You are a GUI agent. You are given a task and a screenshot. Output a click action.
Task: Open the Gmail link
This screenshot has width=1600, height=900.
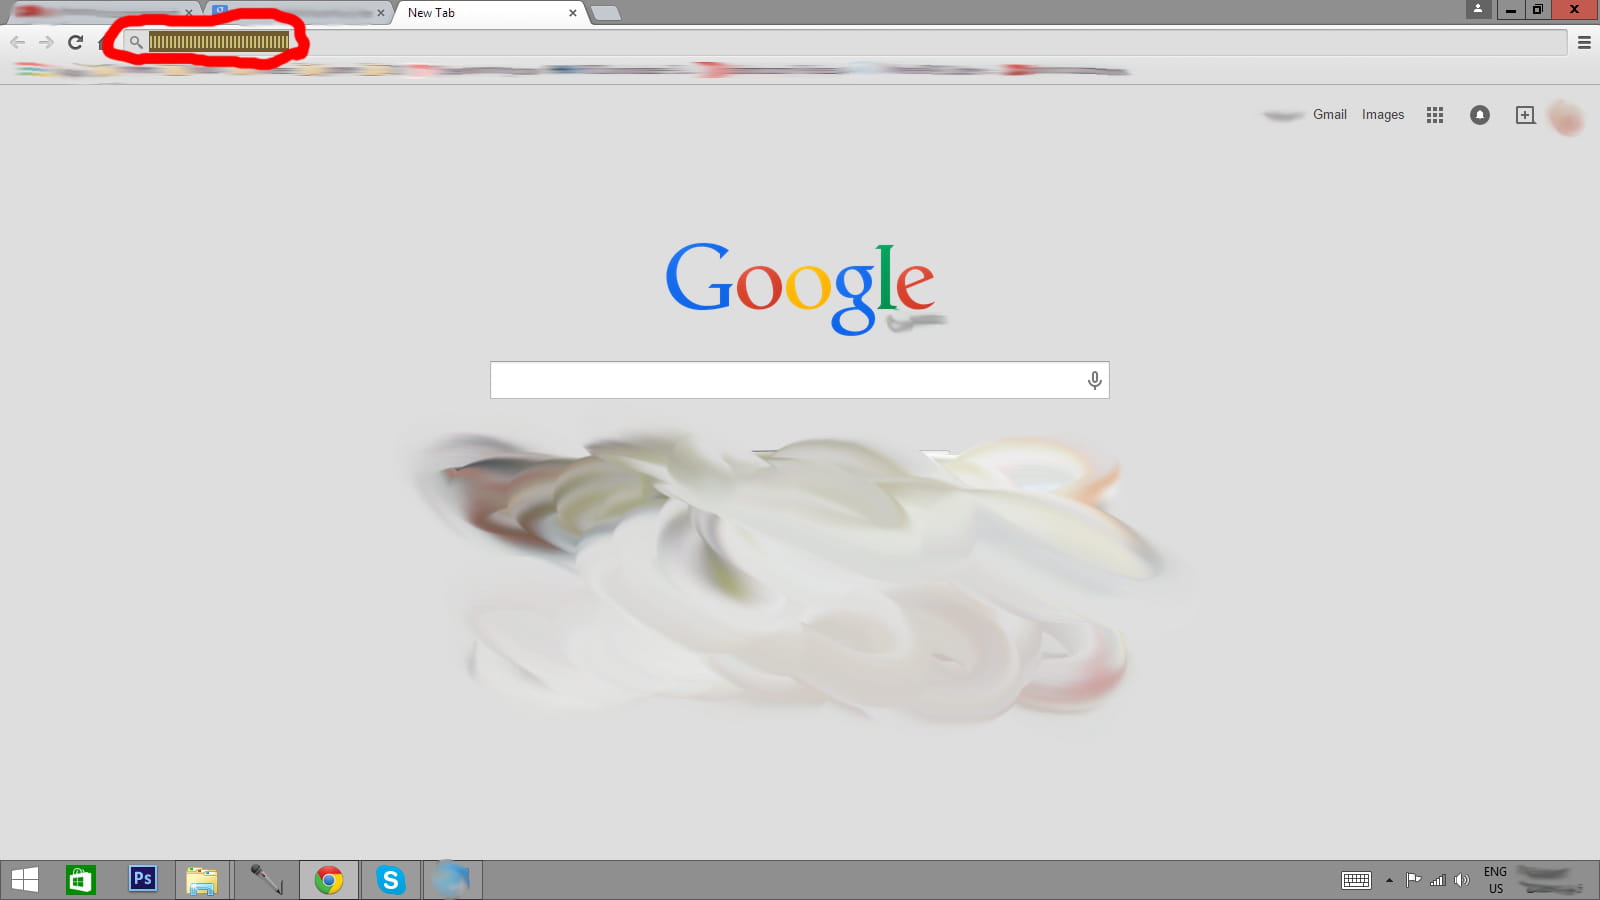pyautogui.click(x=1330, y=115)
